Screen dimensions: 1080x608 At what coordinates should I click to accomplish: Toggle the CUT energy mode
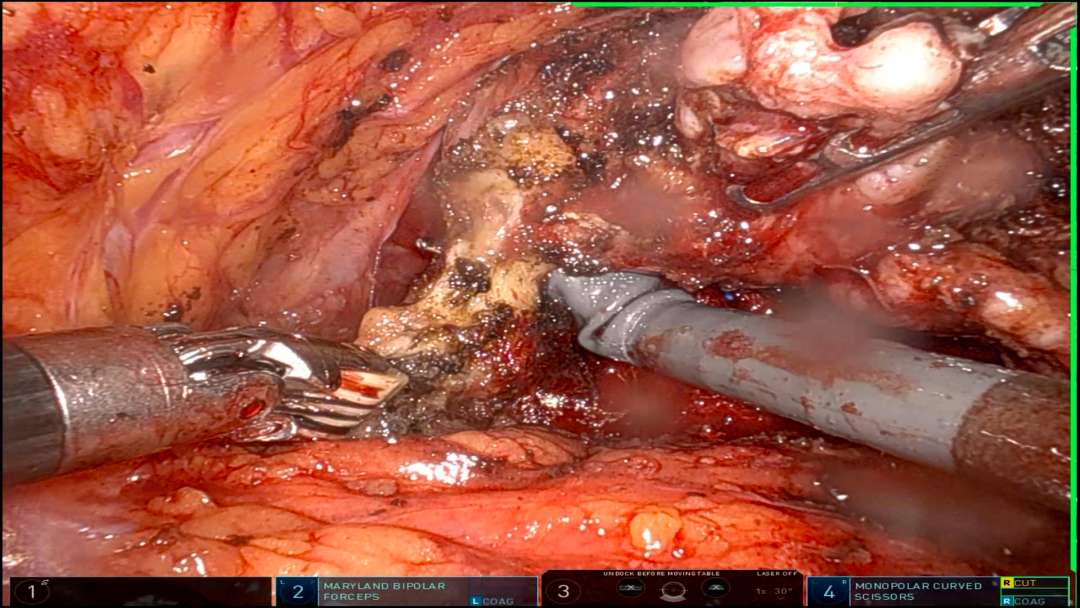[x=1035, y=583]
